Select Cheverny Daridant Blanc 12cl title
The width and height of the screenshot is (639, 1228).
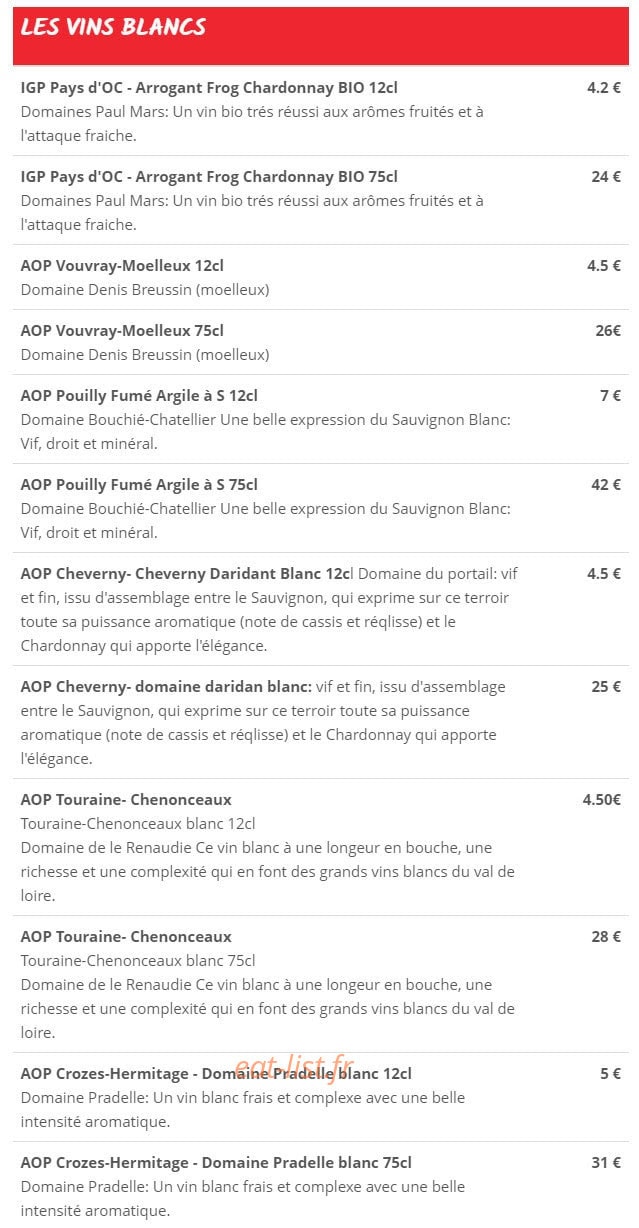186,574
